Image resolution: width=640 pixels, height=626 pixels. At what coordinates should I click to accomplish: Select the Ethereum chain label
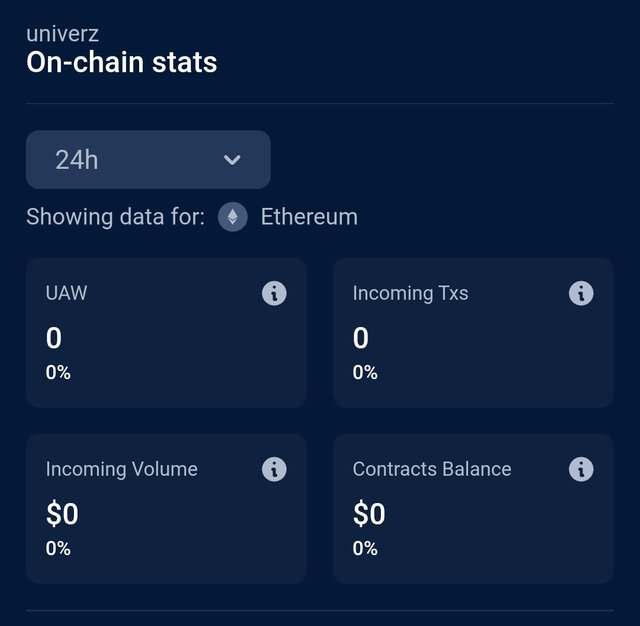(309, 217)
